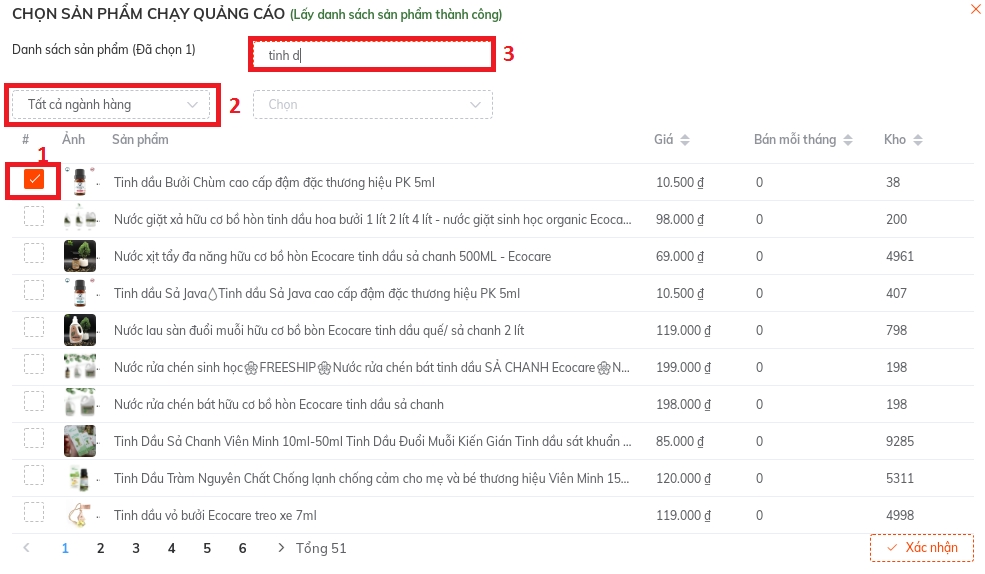Jump to page 6 of product list
This screenshot has height=574, width=985.
pos(242,548)
